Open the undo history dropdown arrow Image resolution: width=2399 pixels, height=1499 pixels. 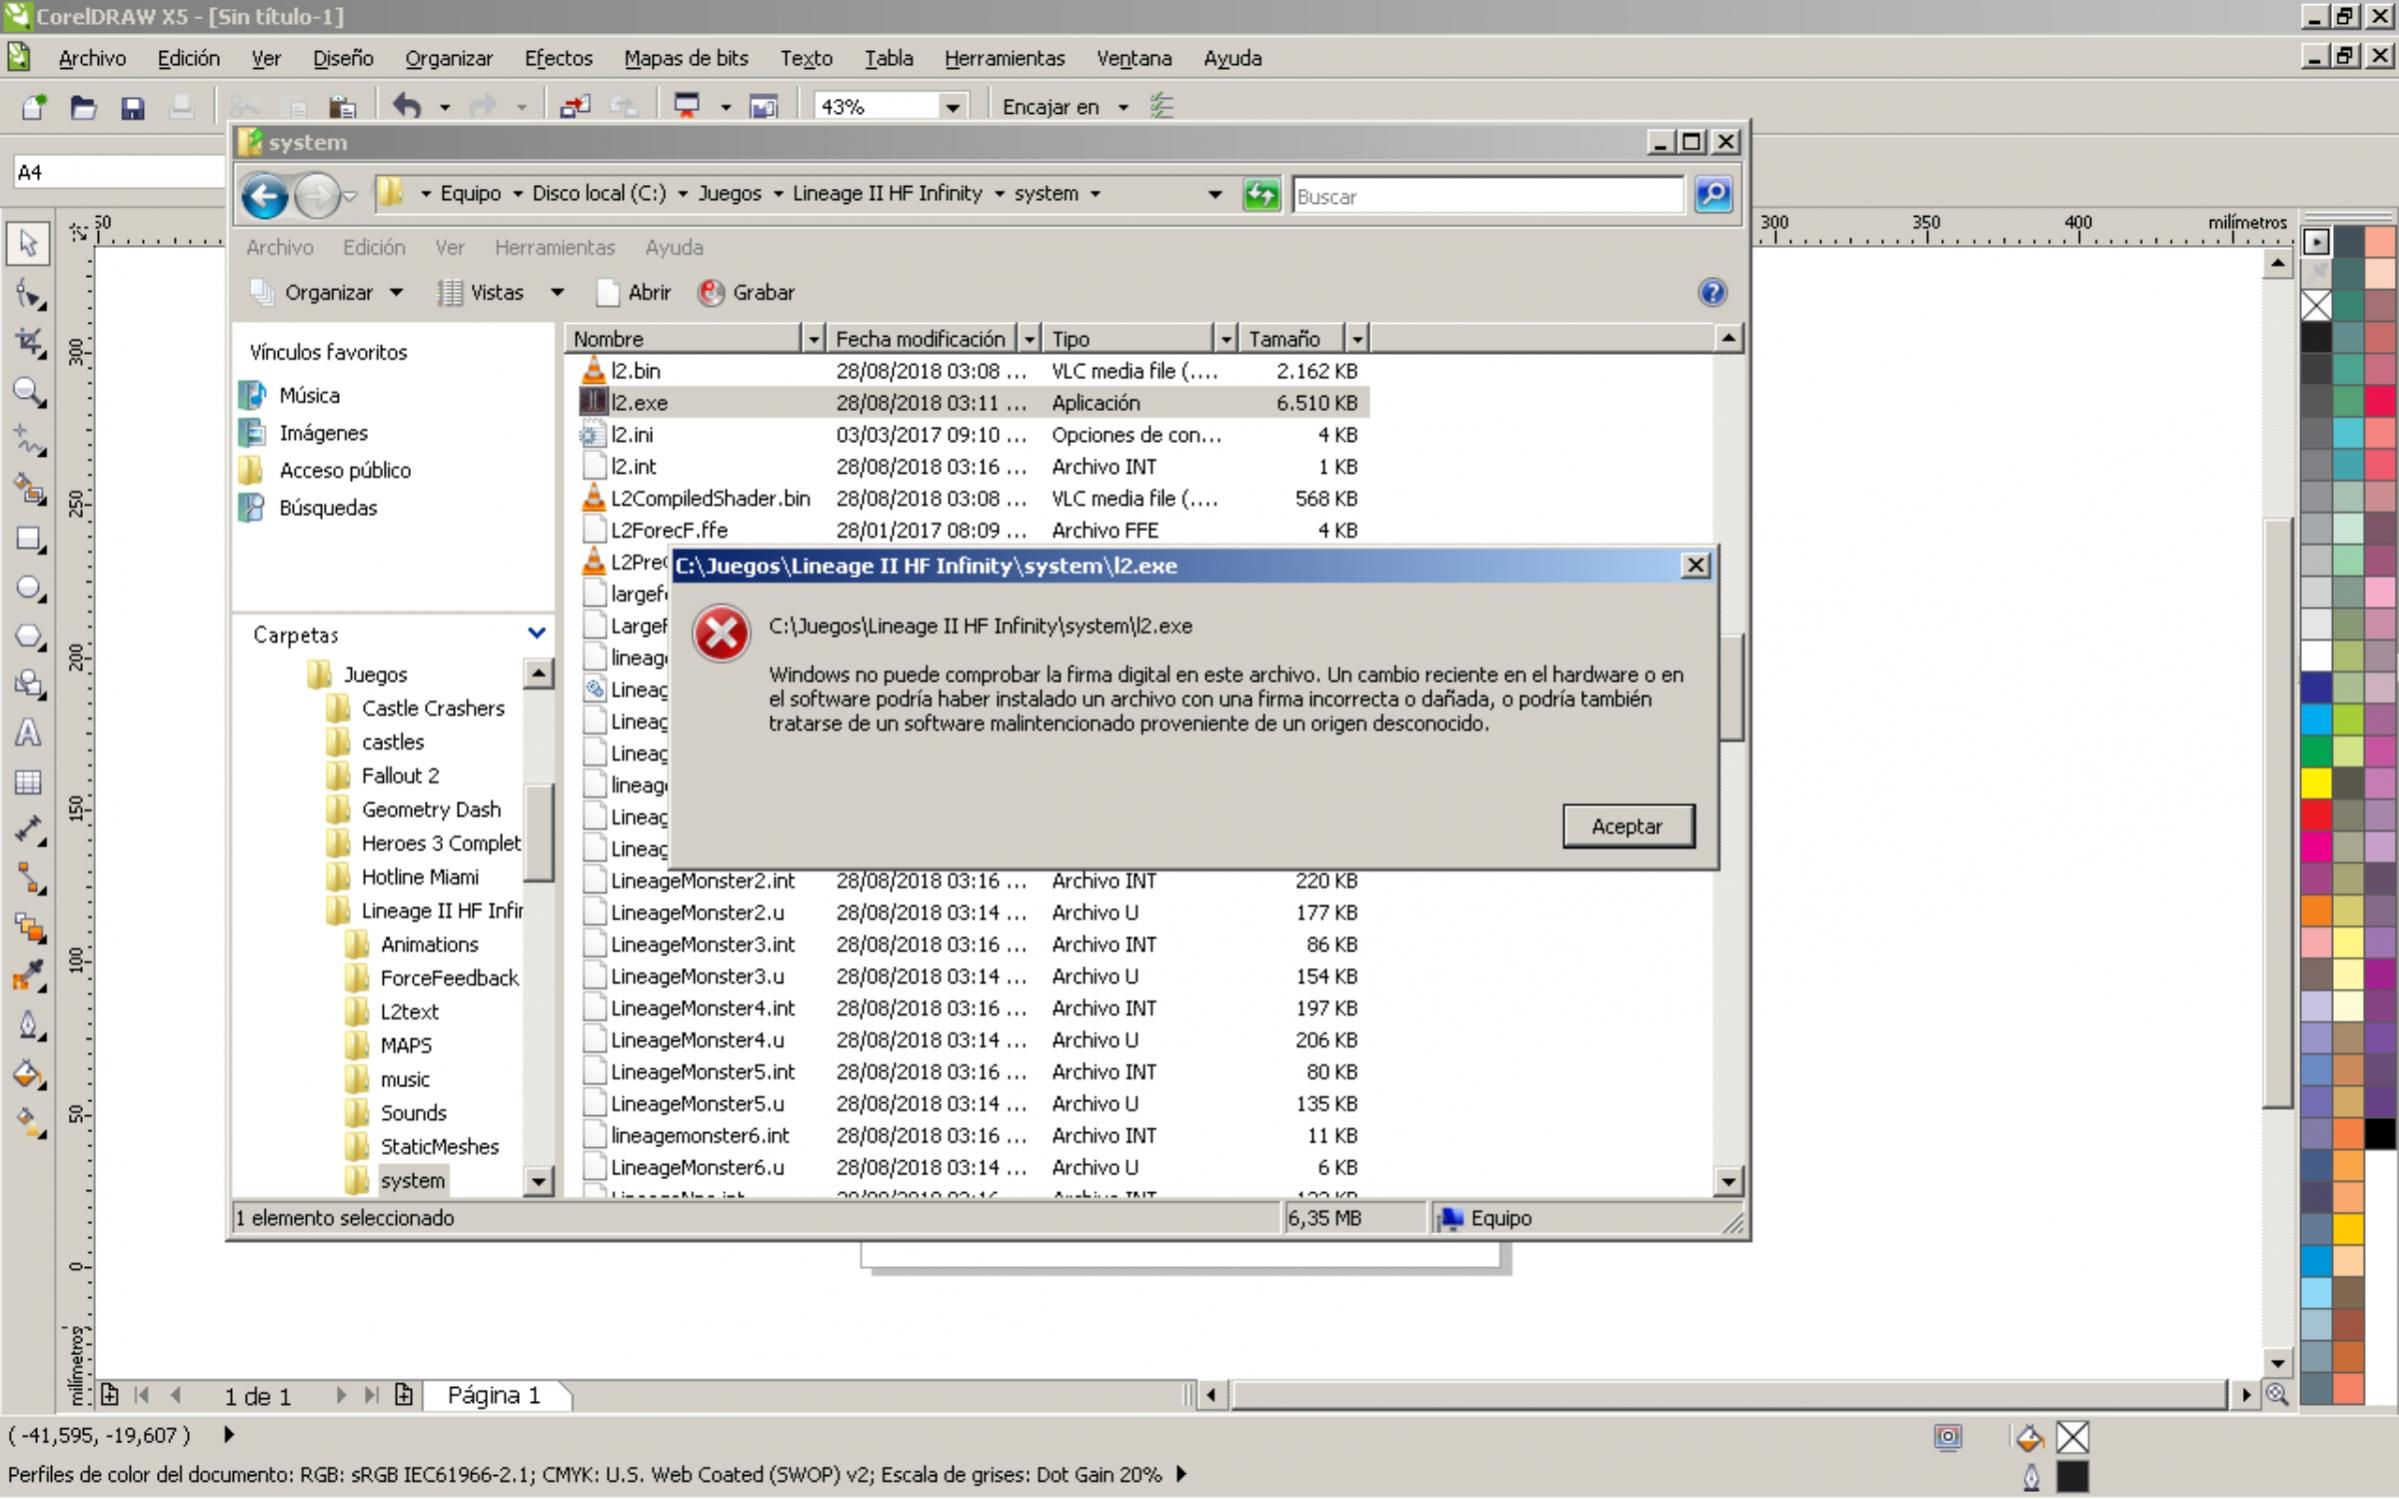point(444,106)
